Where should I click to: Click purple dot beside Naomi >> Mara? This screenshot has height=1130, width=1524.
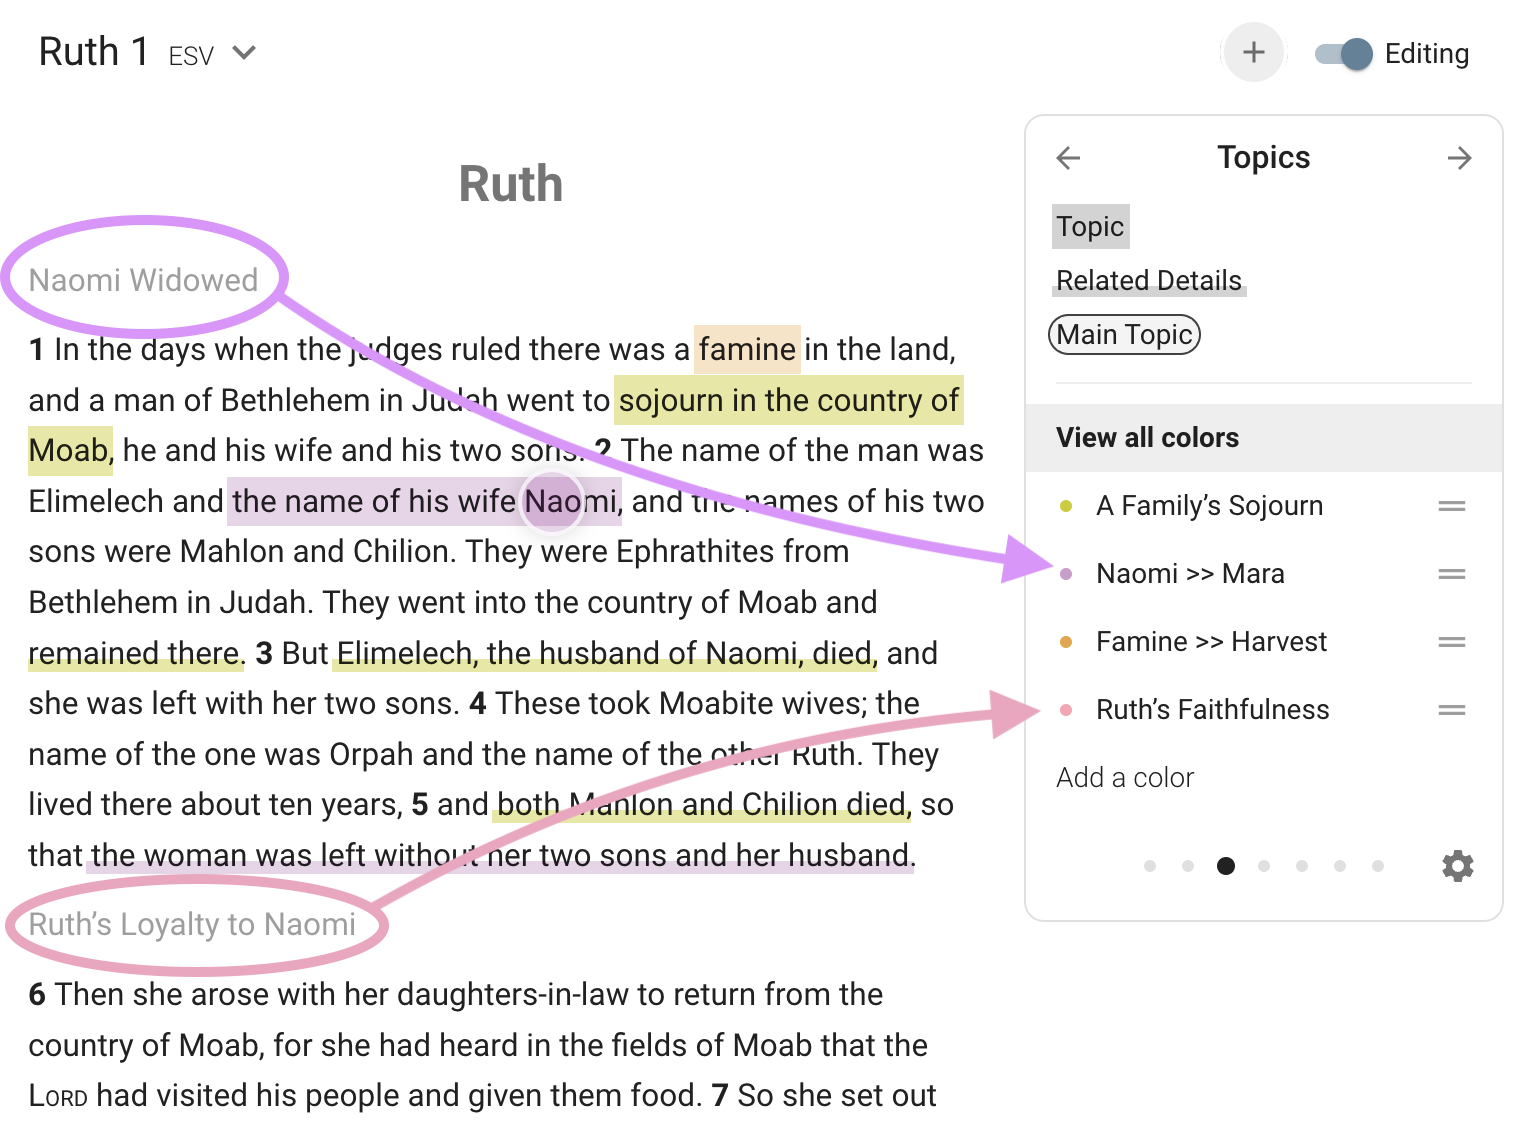(1066, 574)
